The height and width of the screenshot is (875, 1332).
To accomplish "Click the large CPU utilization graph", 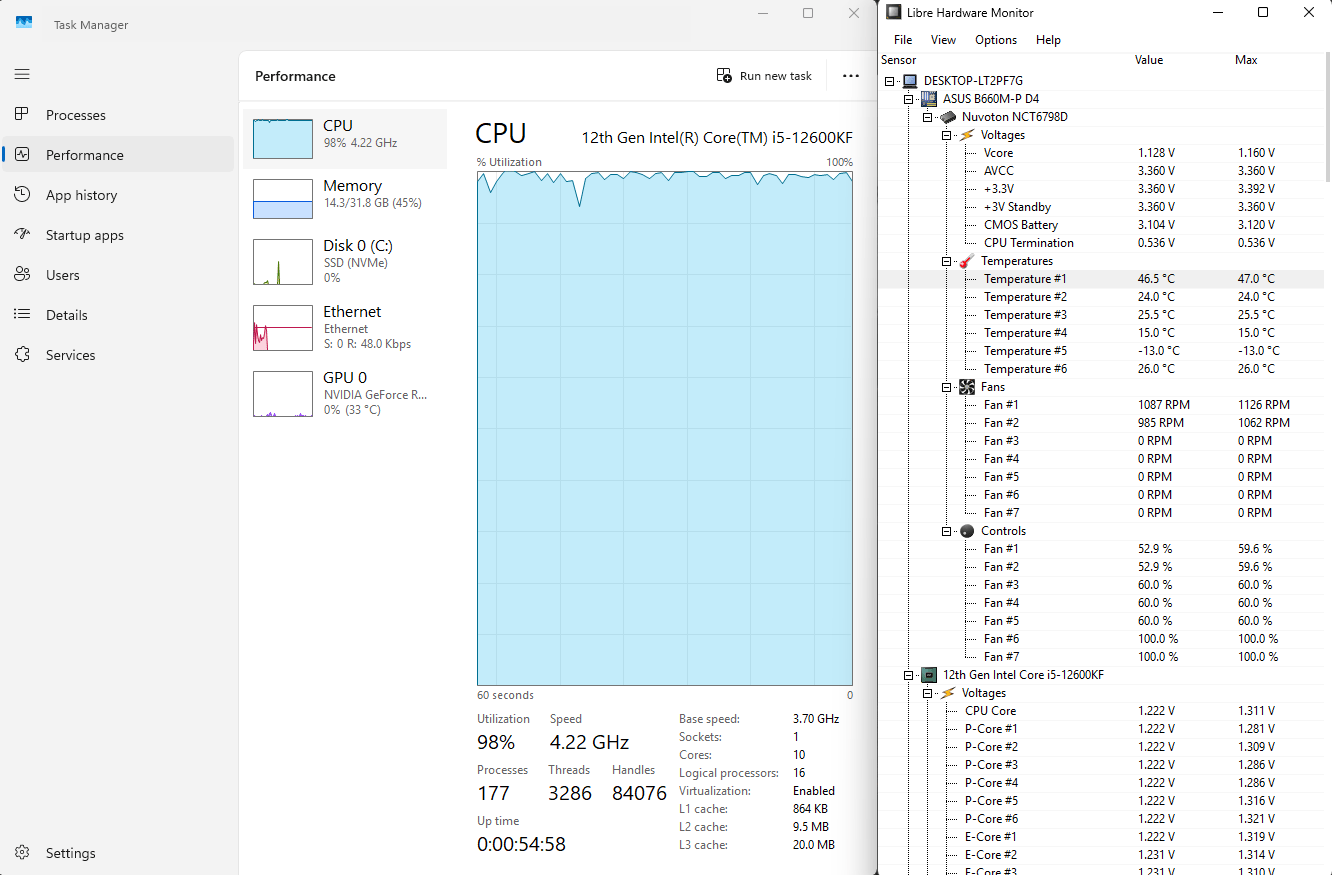I will pyautogui.click(x=665, y=428).
